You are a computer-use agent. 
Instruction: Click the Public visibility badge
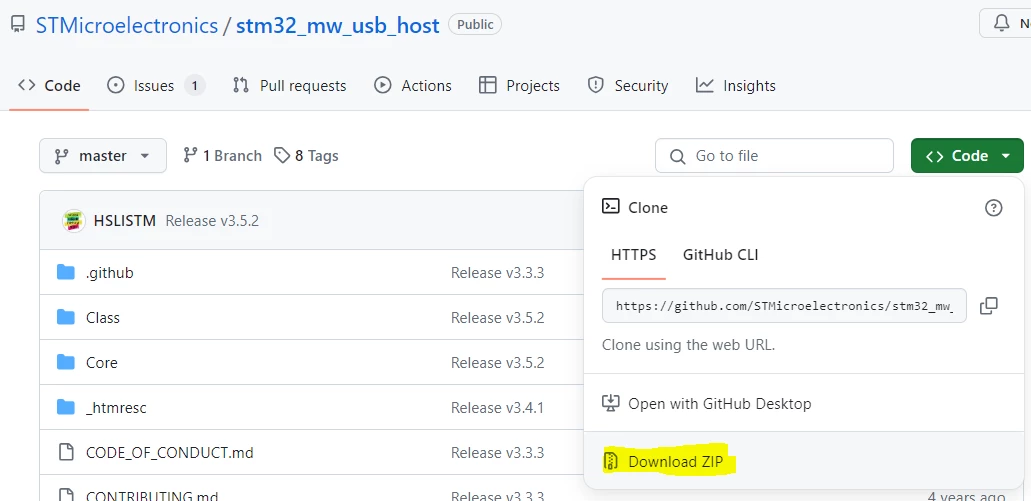(x=475, y=24)
